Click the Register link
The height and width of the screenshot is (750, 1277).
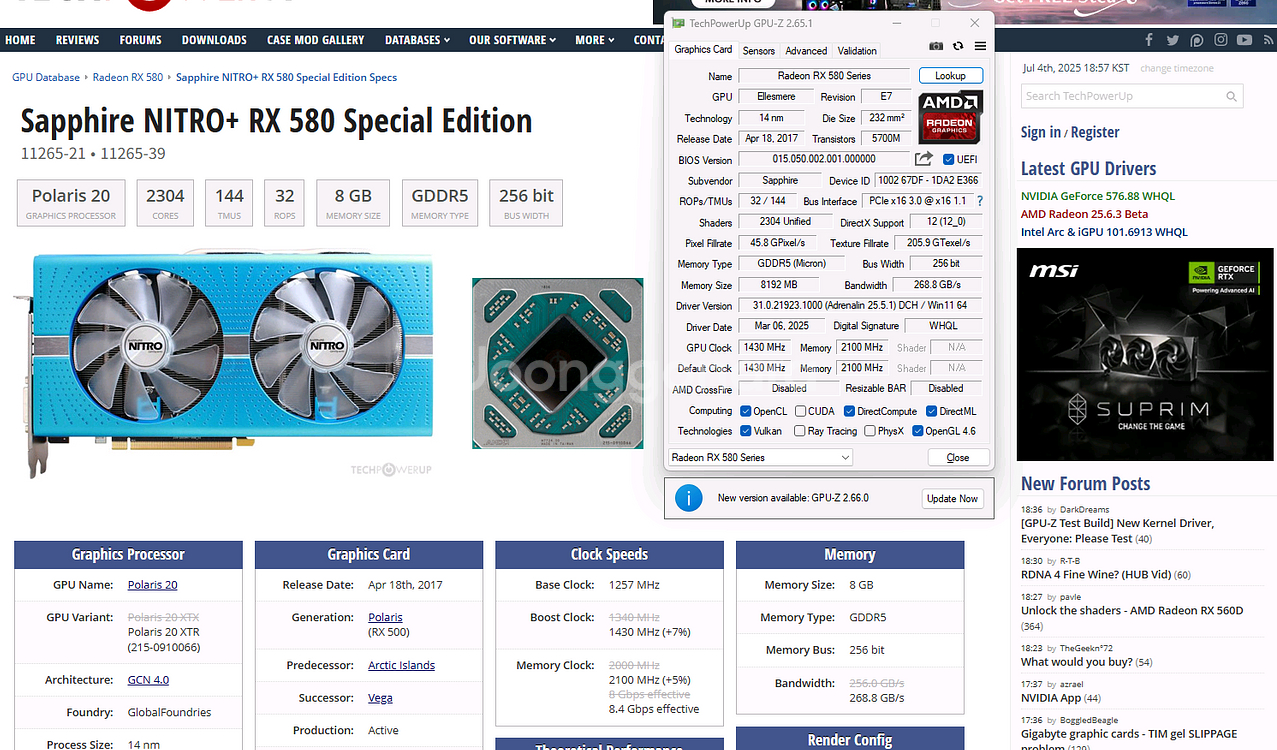point(1095,132)
